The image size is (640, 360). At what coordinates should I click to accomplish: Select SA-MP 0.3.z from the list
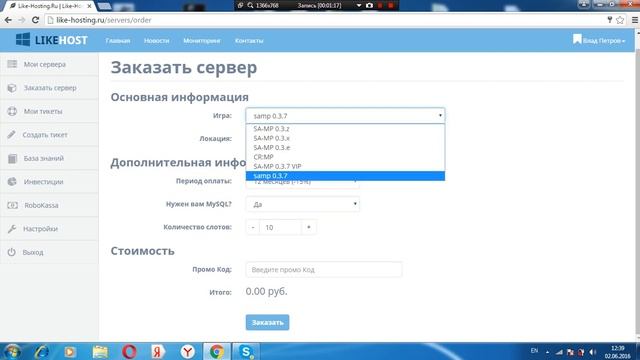click(x=345, y=129)
